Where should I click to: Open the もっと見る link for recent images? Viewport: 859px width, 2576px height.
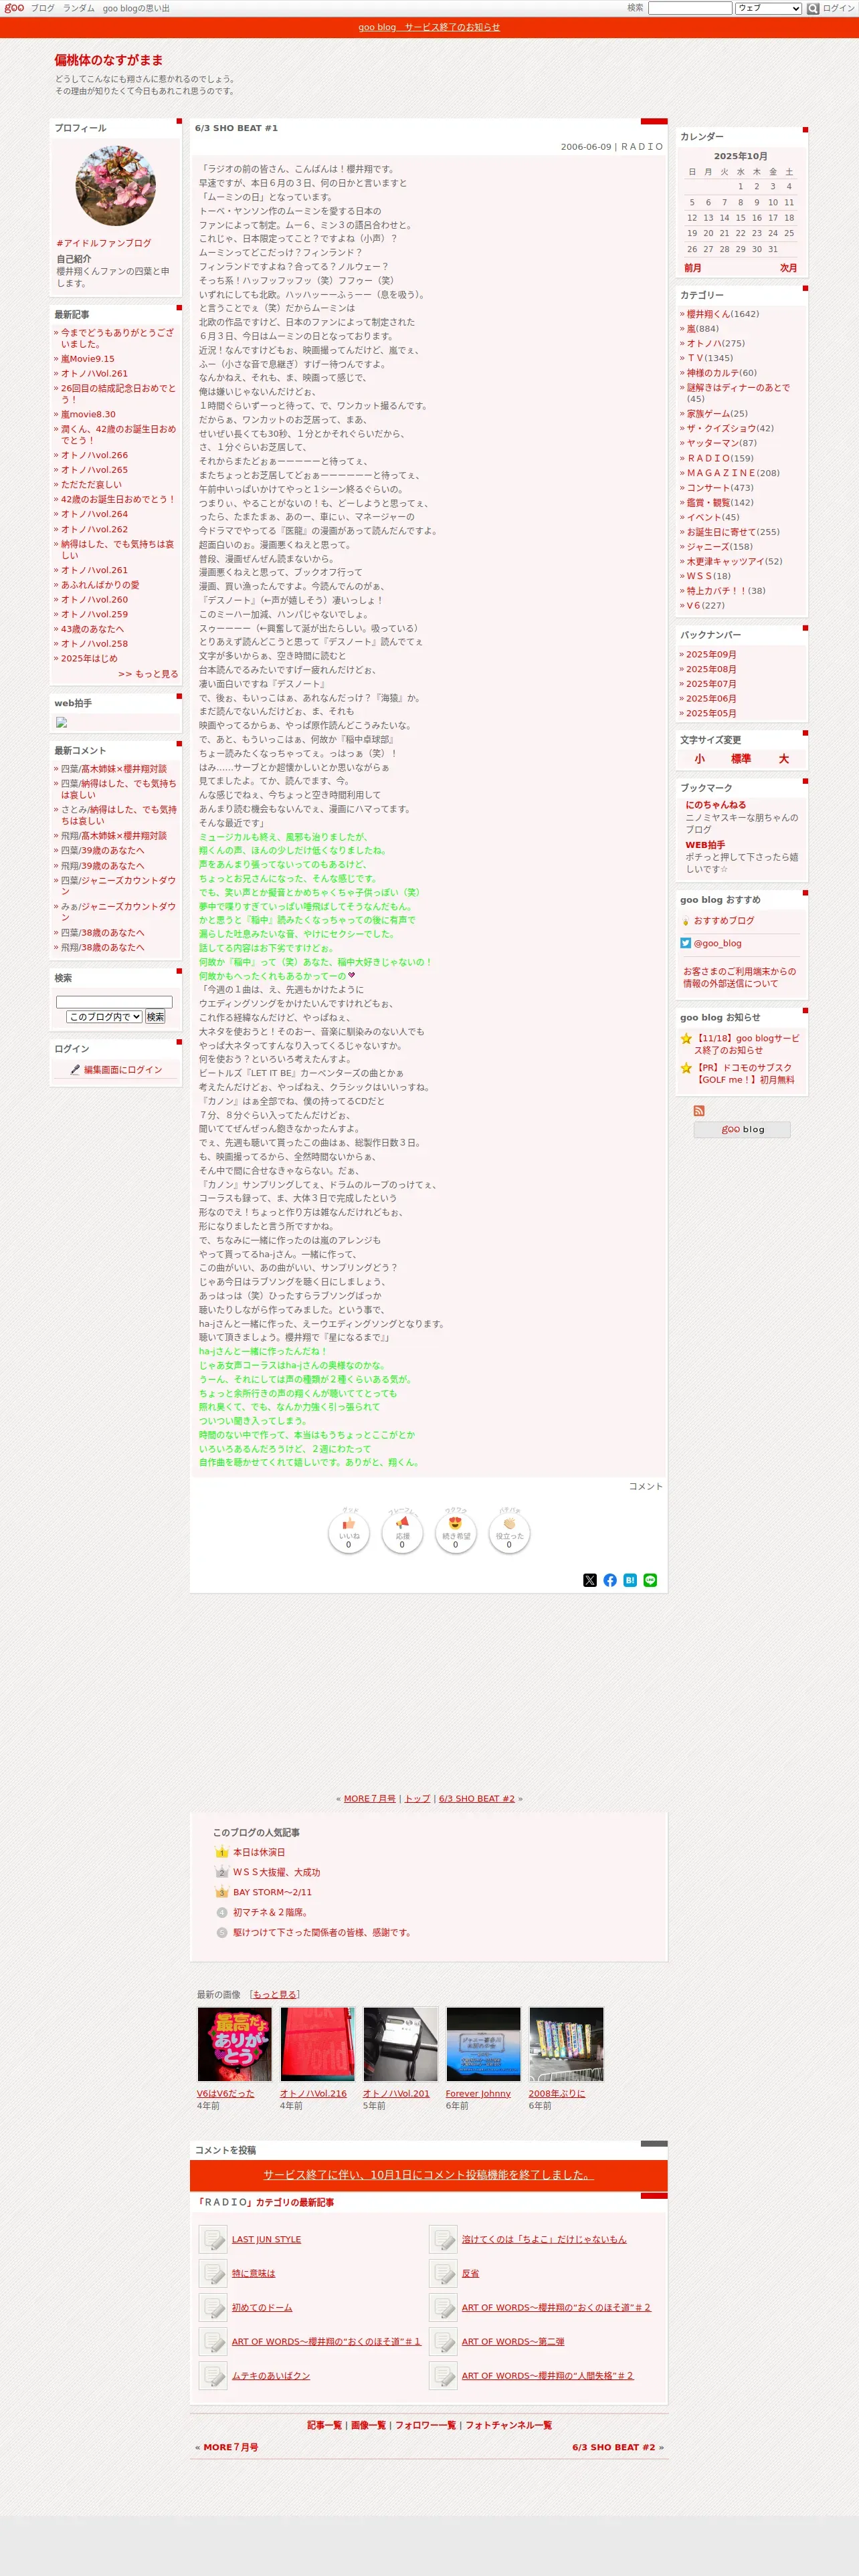tap(275, 1994)
